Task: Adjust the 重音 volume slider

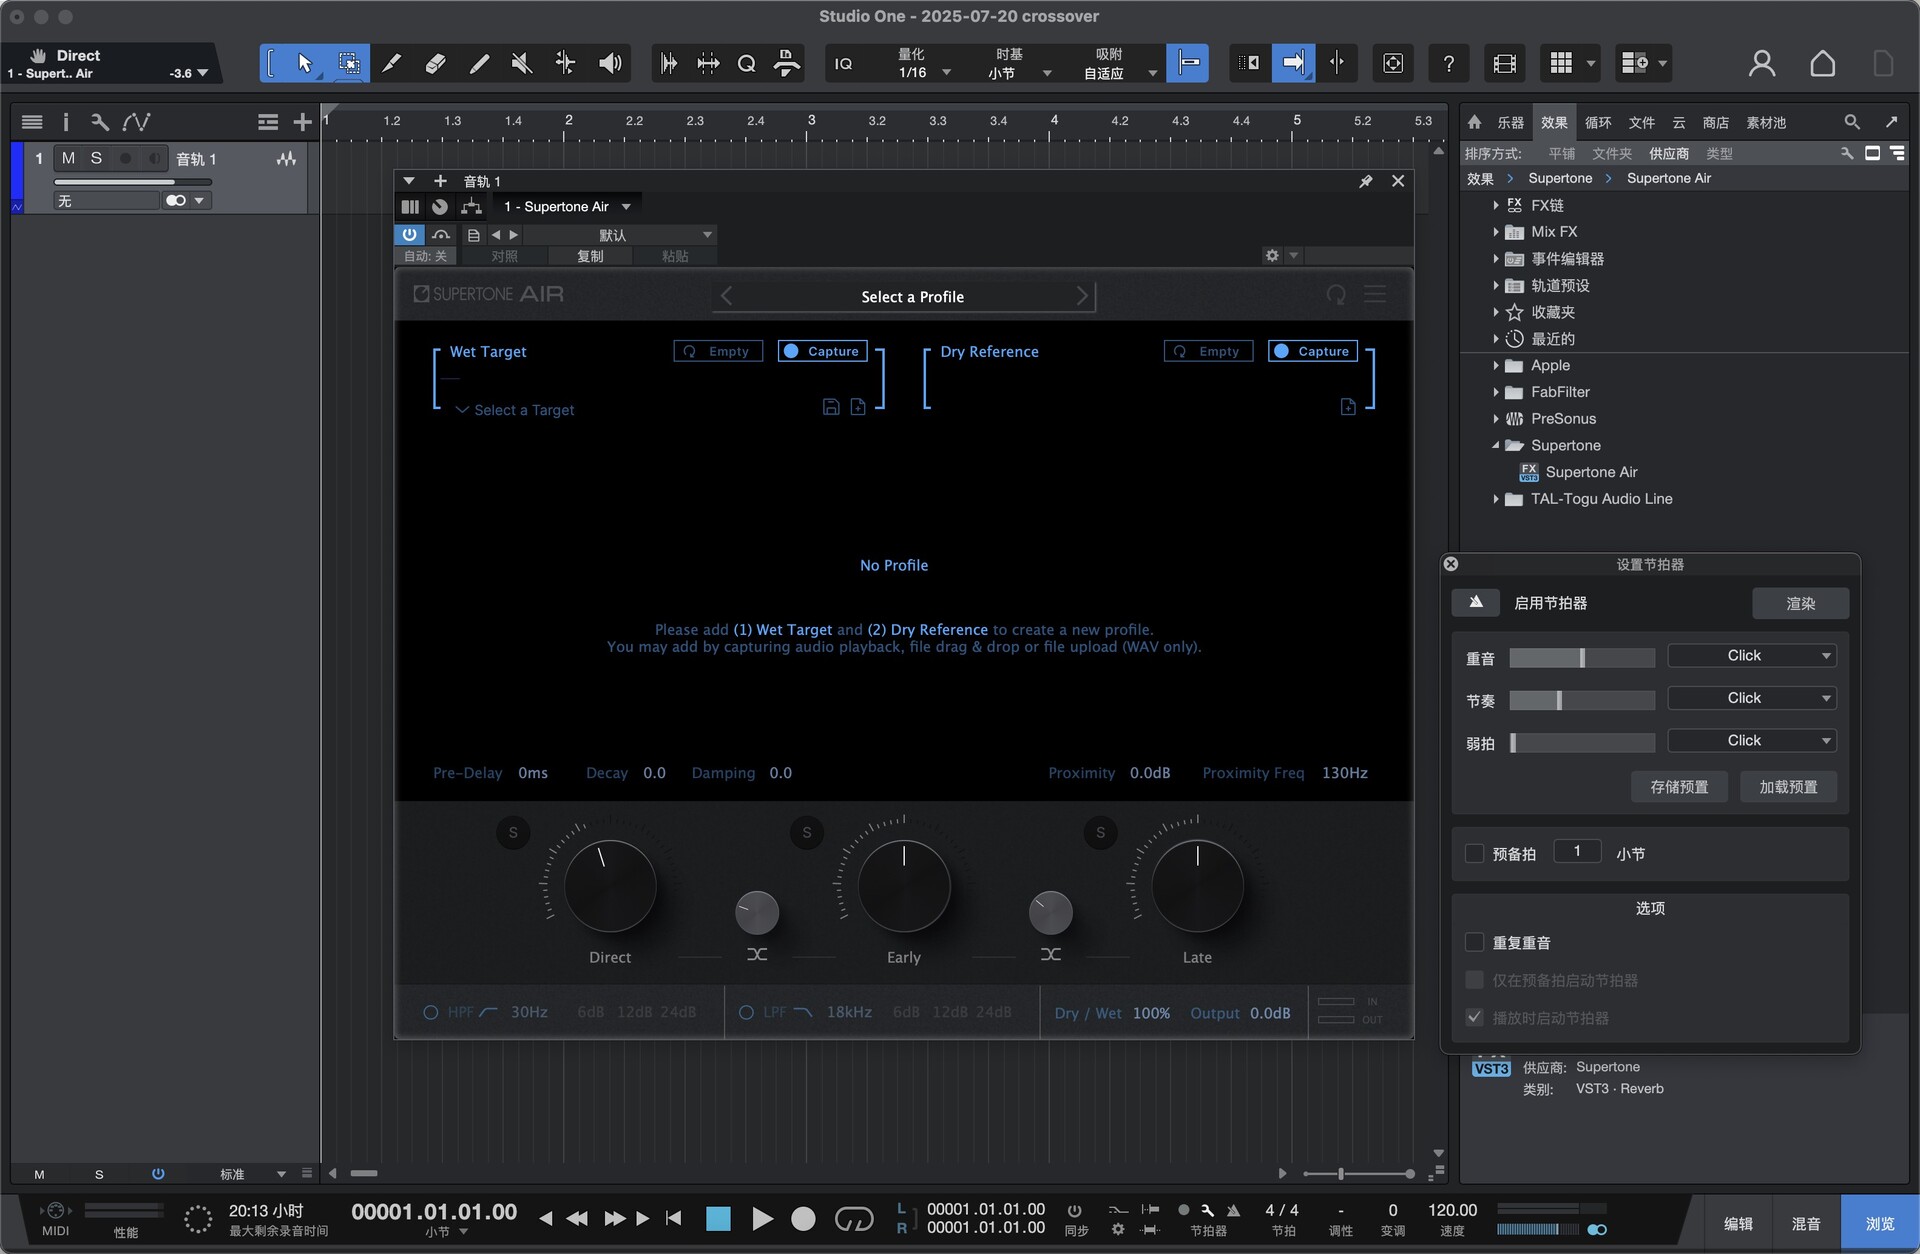Action: click(1582, 657)
